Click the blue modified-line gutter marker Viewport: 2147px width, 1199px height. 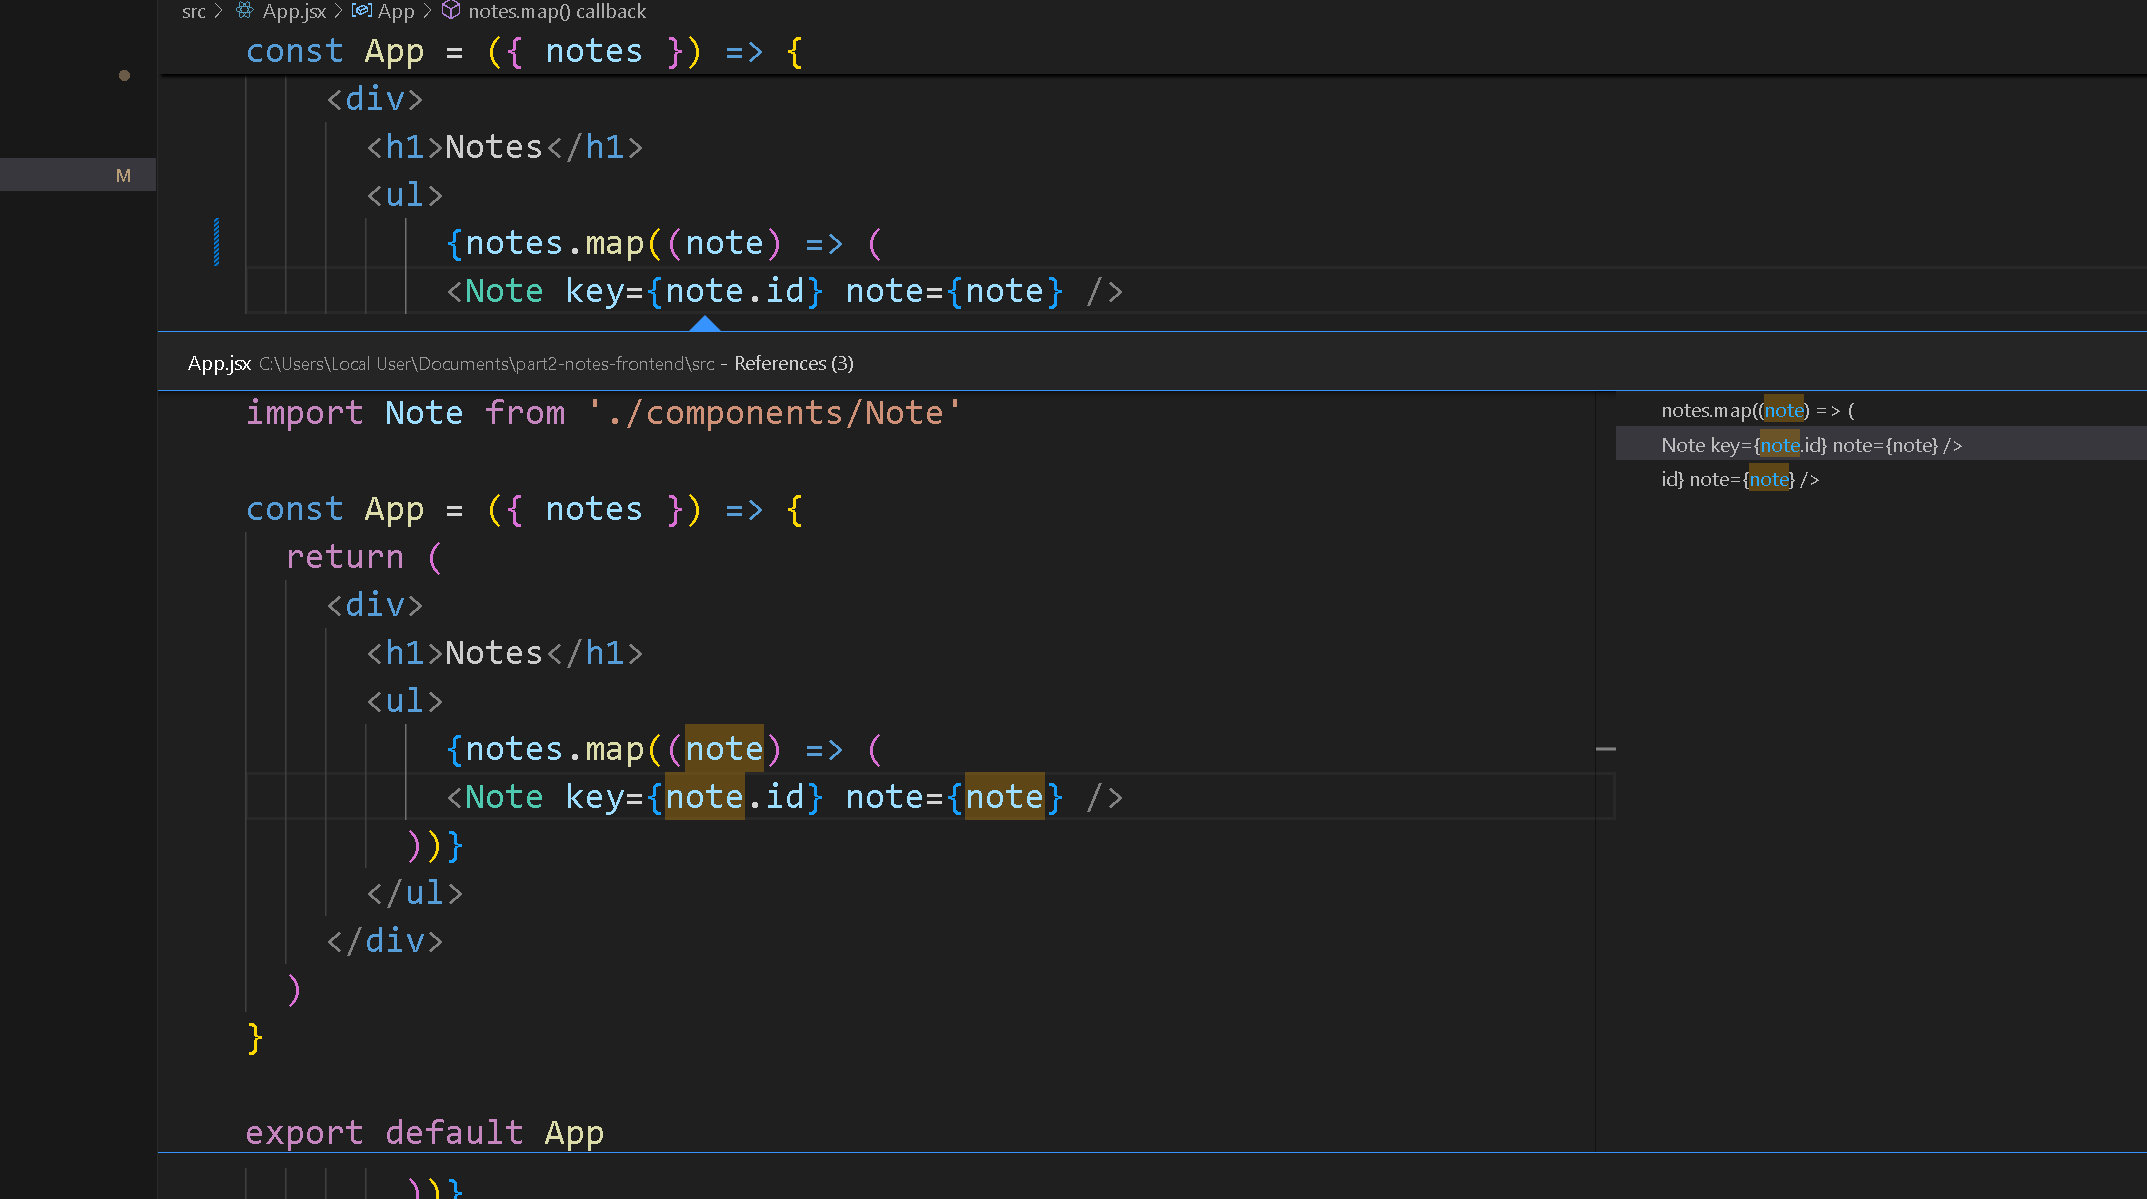click(216, 243)
